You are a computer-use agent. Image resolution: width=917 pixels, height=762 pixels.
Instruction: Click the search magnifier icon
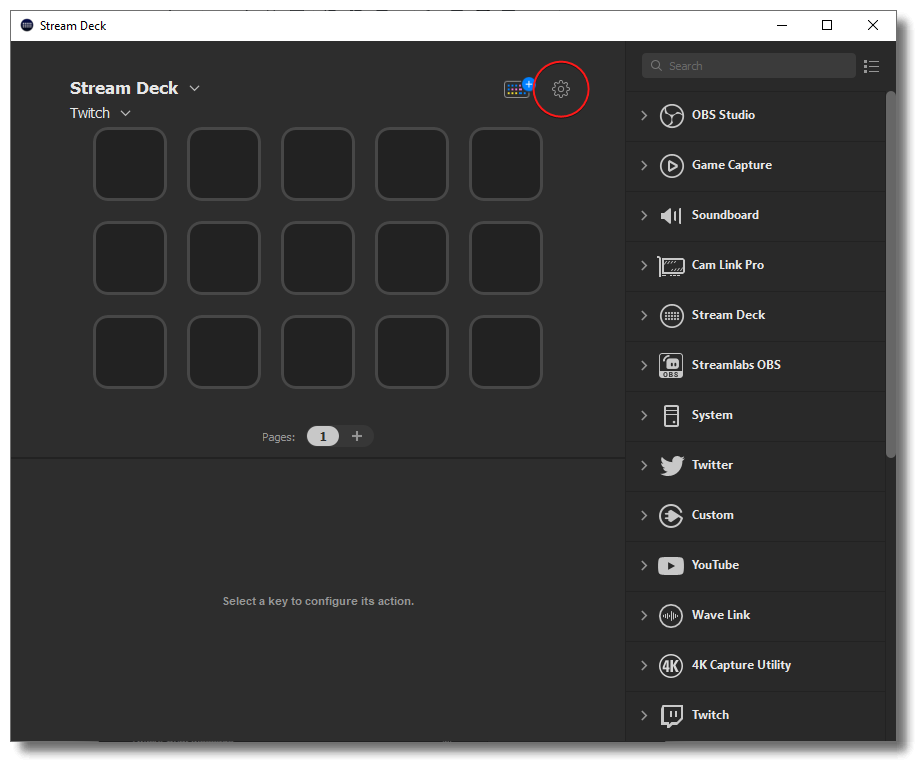pyautogui.click(x=656, y=65)
